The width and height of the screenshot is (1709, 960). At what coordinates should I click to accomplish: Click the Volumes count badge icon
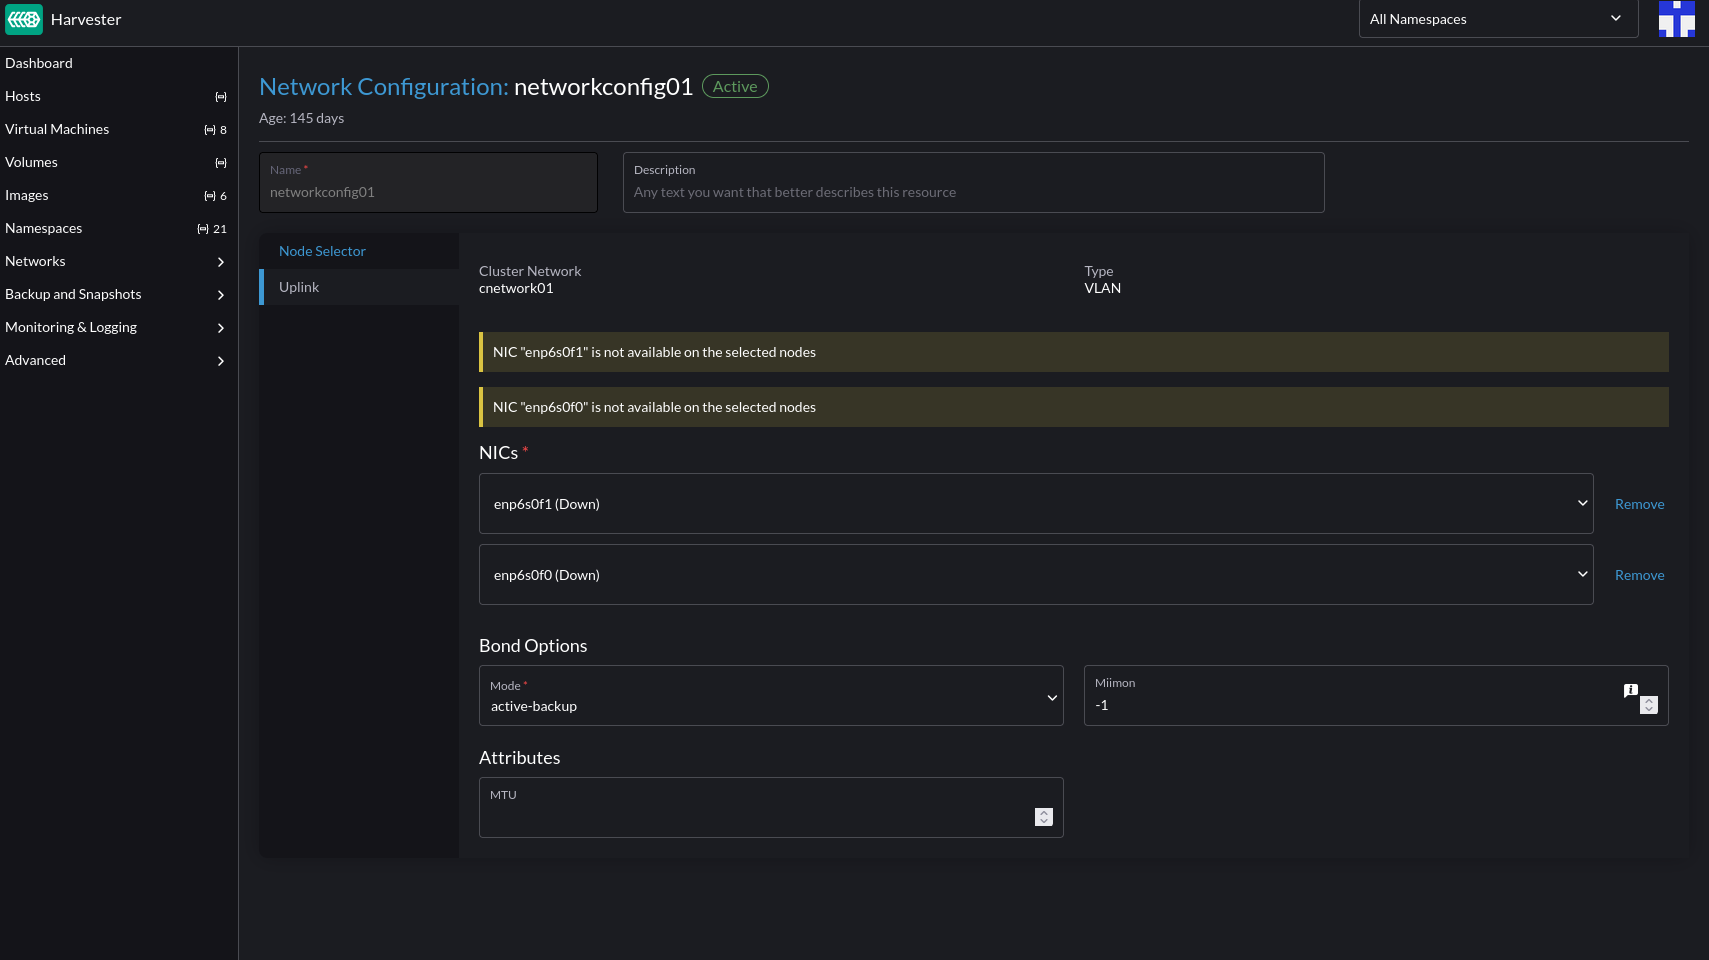click(220, 162)
